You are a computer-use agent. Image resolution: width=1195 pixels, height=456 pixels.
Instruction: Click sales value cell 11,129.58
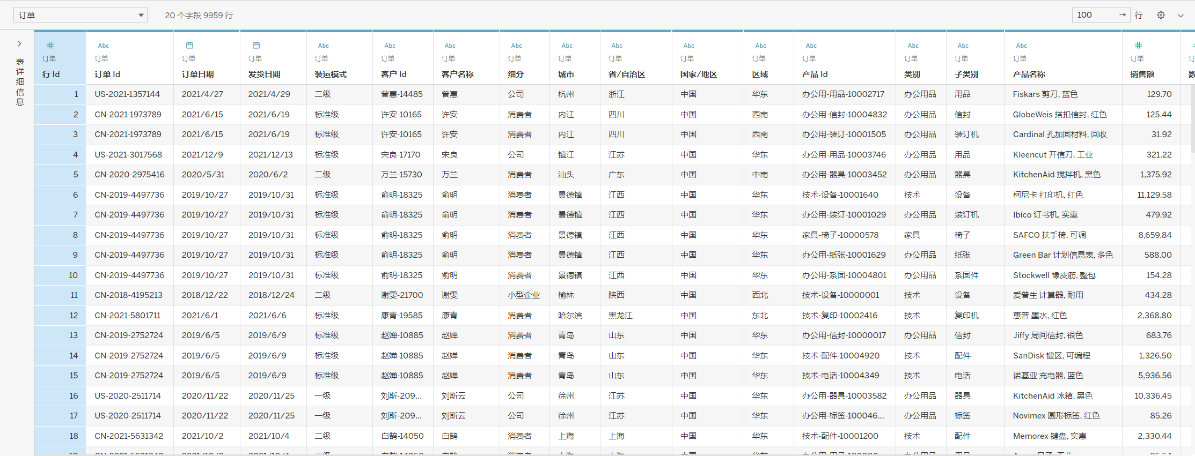1153,194
